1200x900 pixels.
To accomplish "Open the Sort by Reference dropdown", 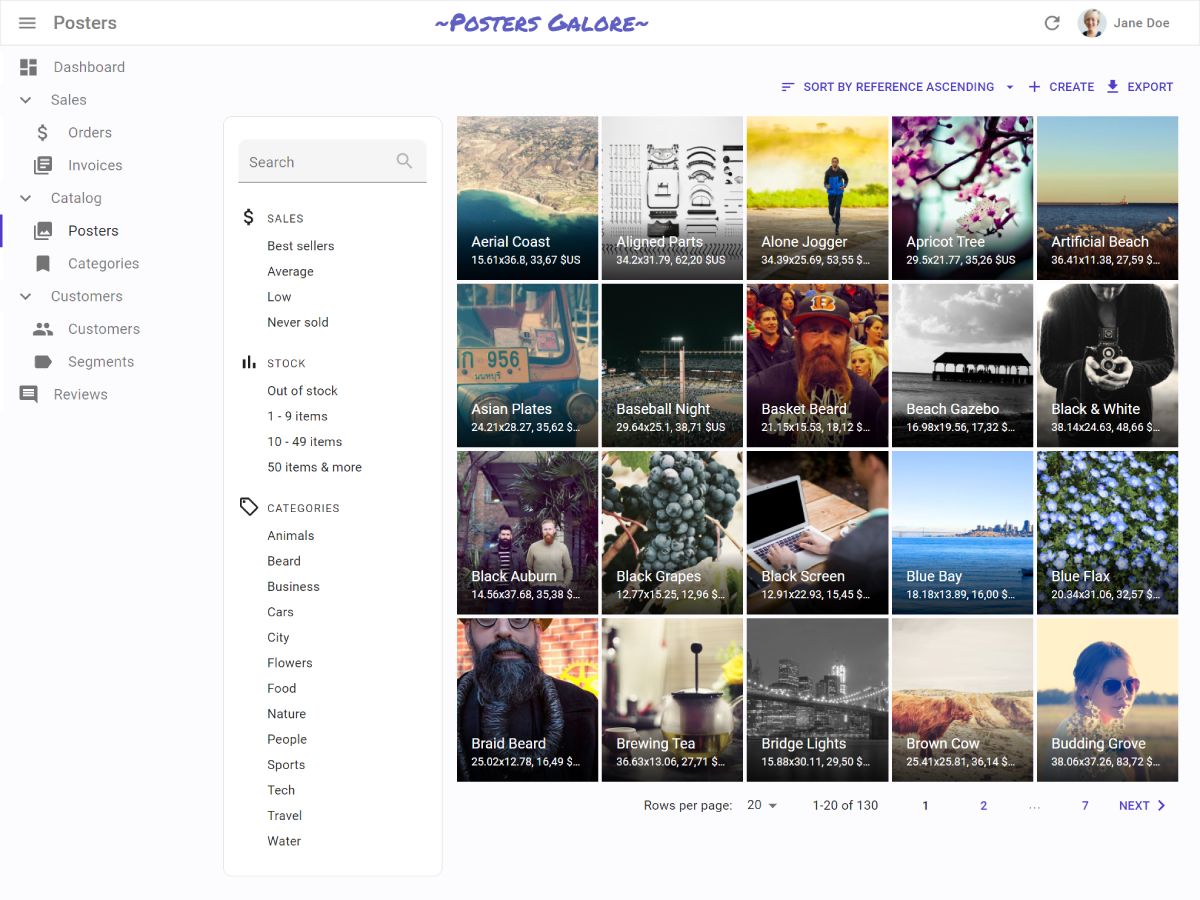I will pos(897,87).
